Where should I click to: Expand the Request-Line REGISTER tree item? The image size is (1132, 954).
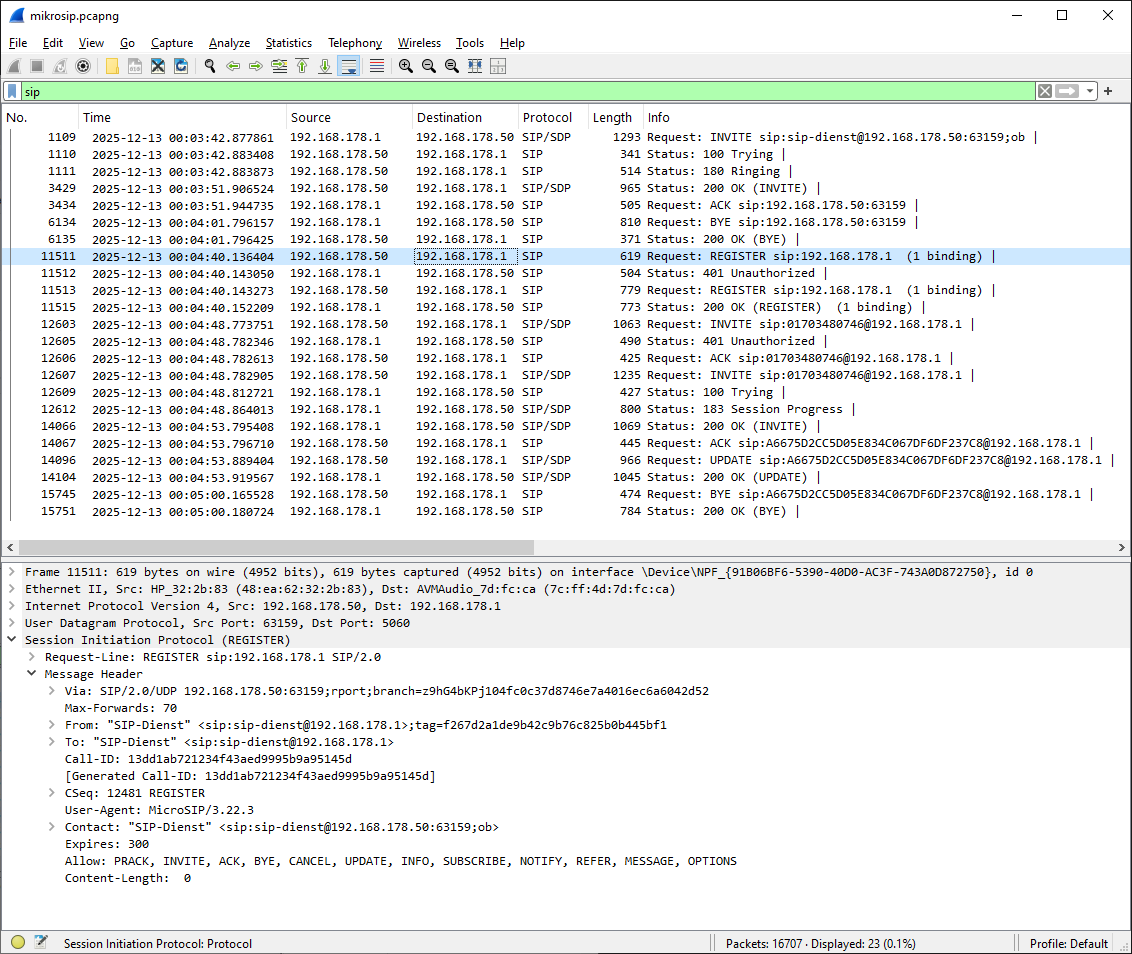(x=33, y=657)
